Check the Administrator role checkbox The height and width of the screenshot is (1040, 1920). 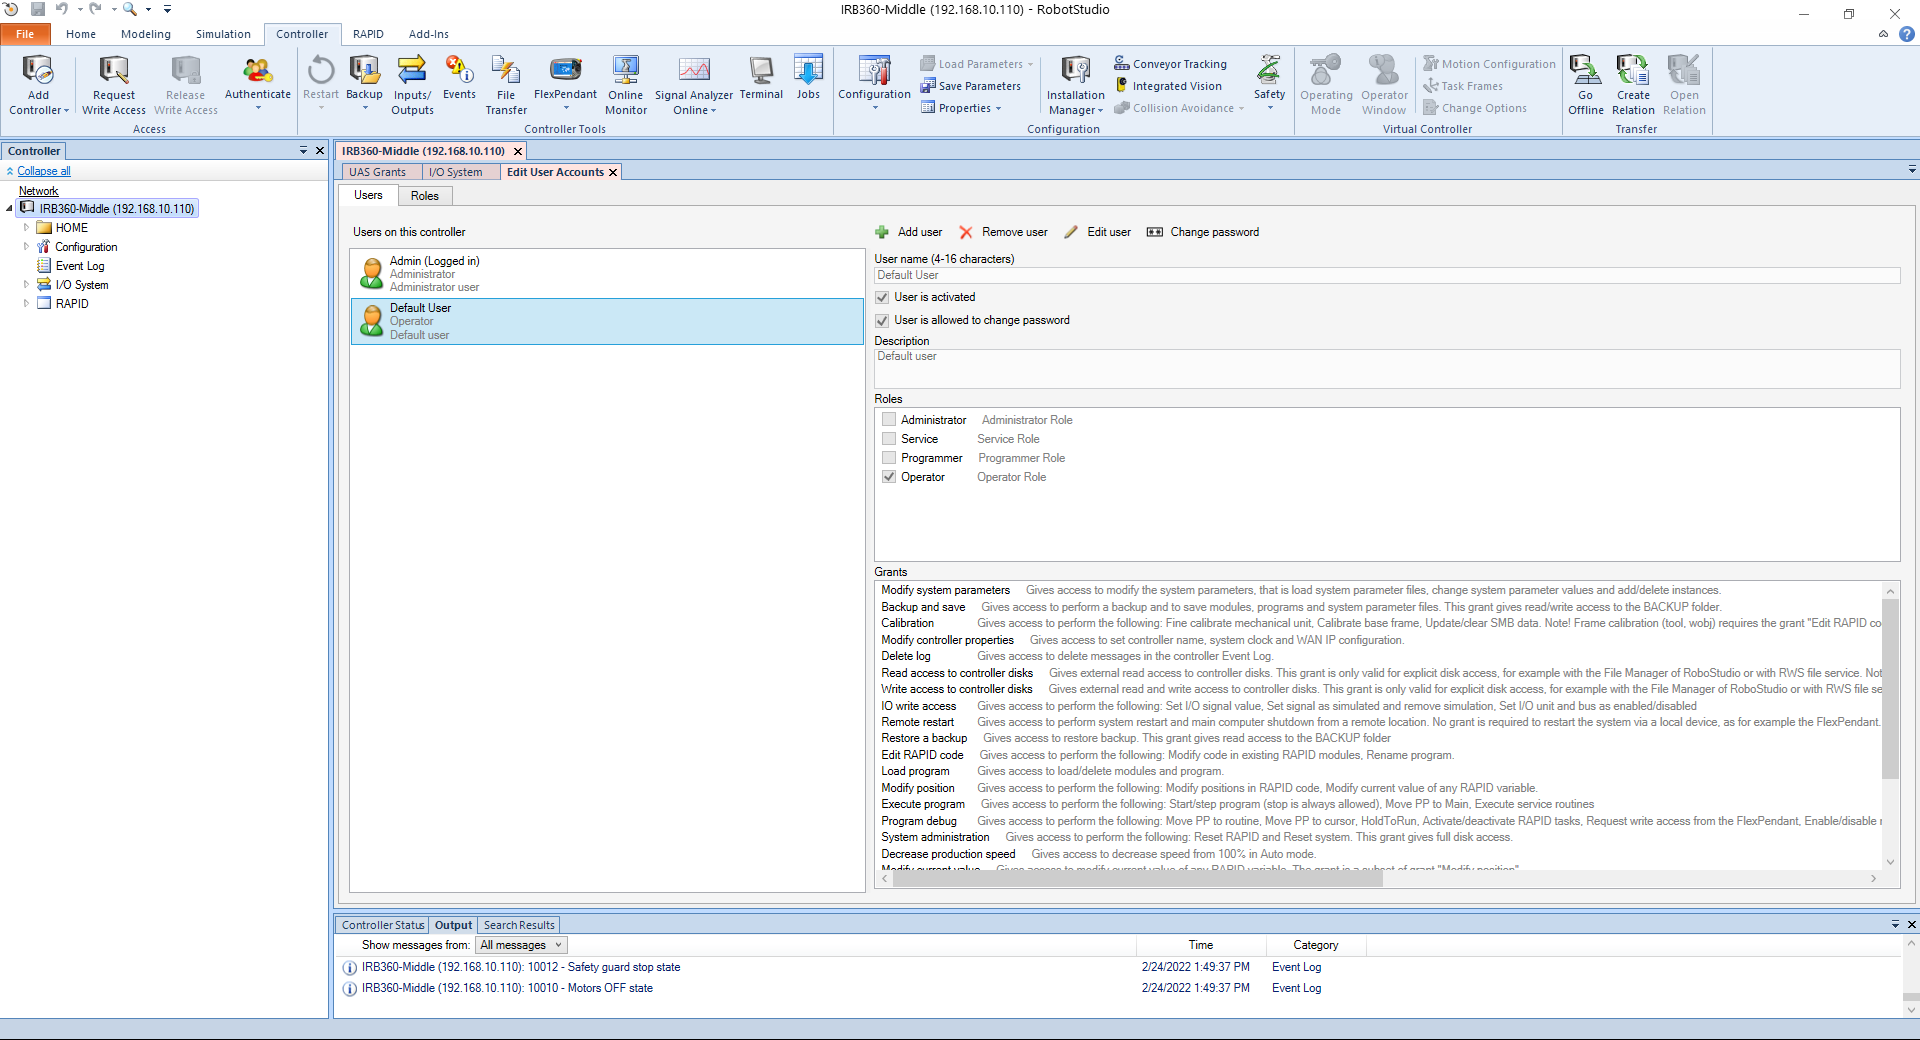click(x=889, y=420)
